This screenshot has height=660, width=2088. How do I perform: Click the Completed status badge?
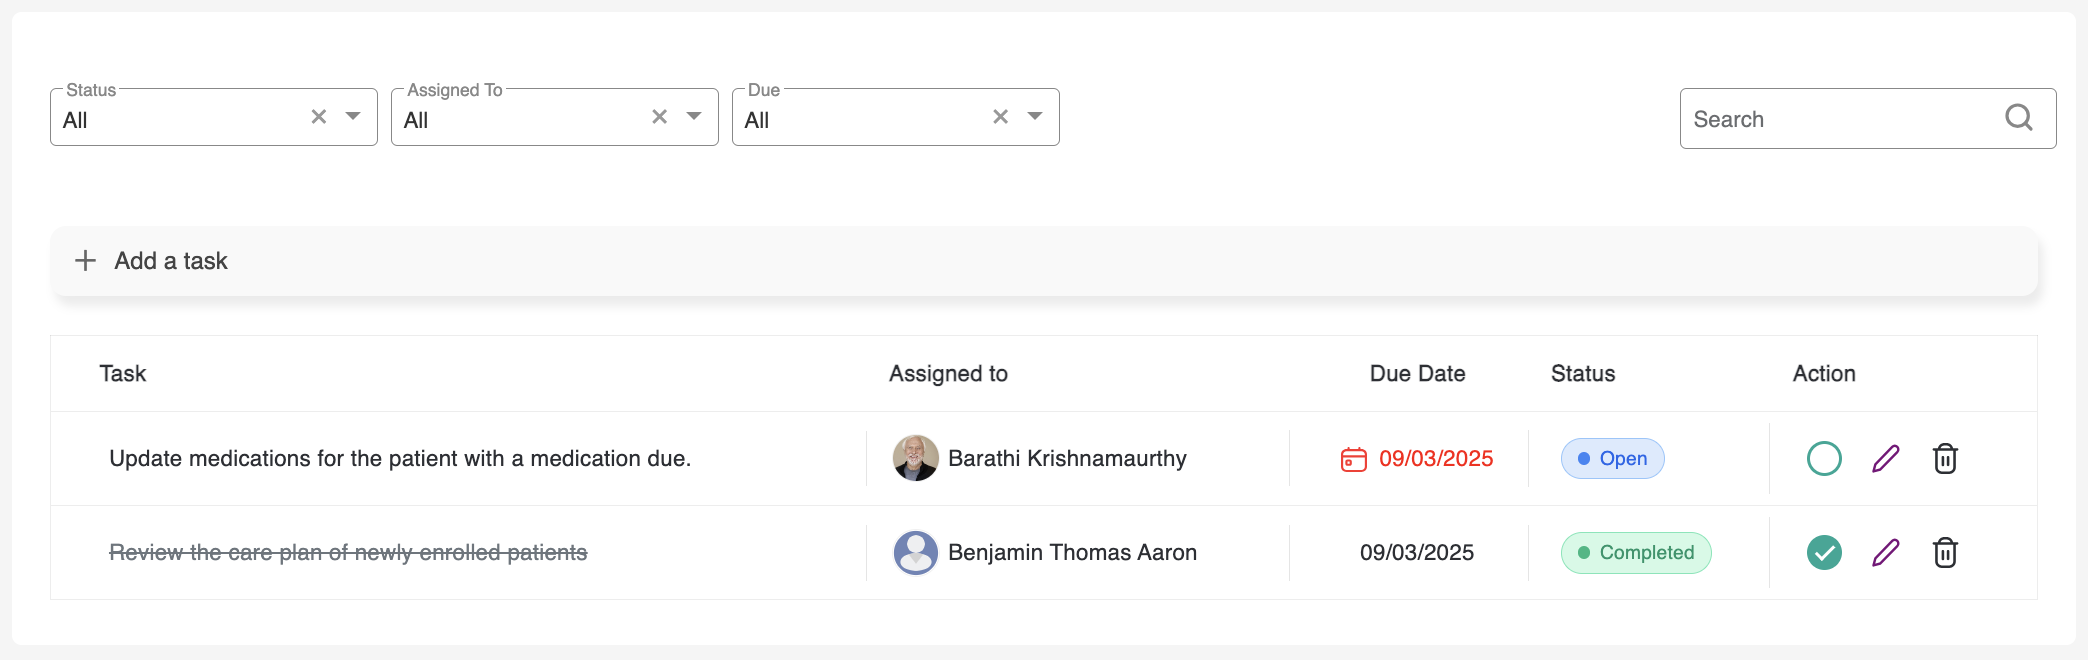point(1636,553)
